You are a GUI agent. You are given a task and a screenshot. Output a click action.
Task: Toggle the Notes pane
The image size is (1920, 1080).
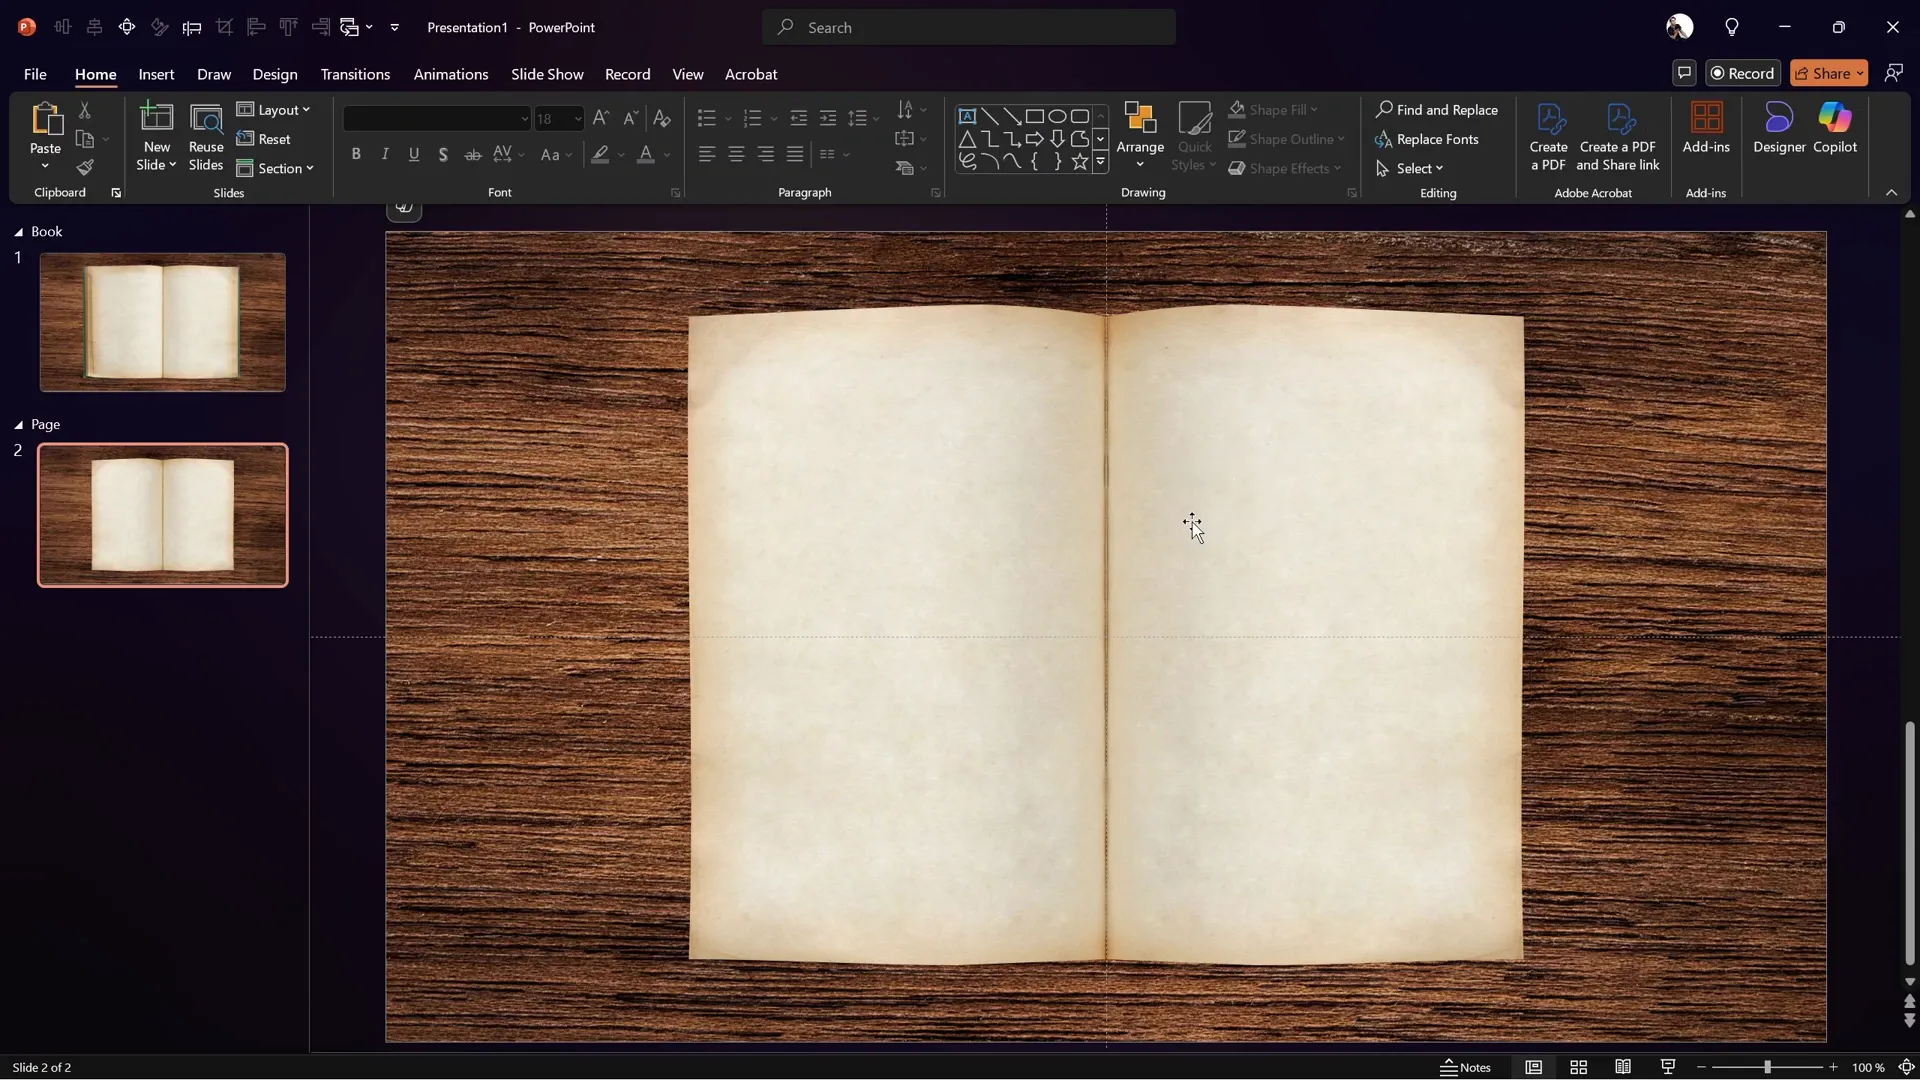pos(1466,1067)
